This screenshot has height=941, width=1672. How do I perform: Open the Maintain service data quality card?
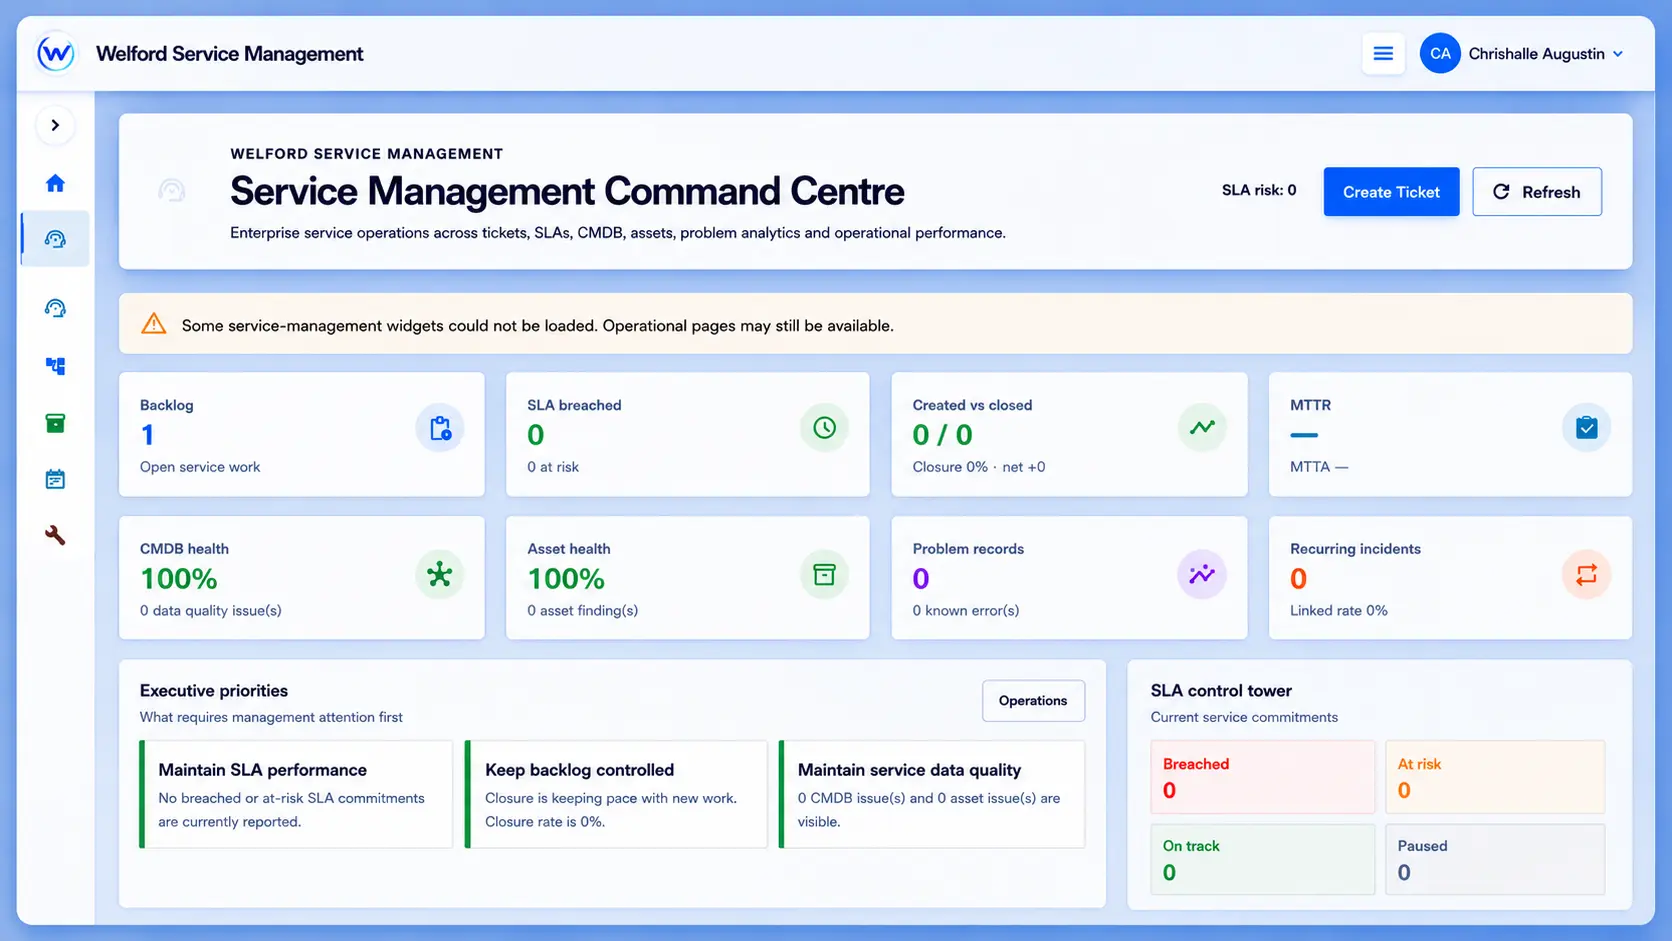pyautogui.click(x=931, y=794)
